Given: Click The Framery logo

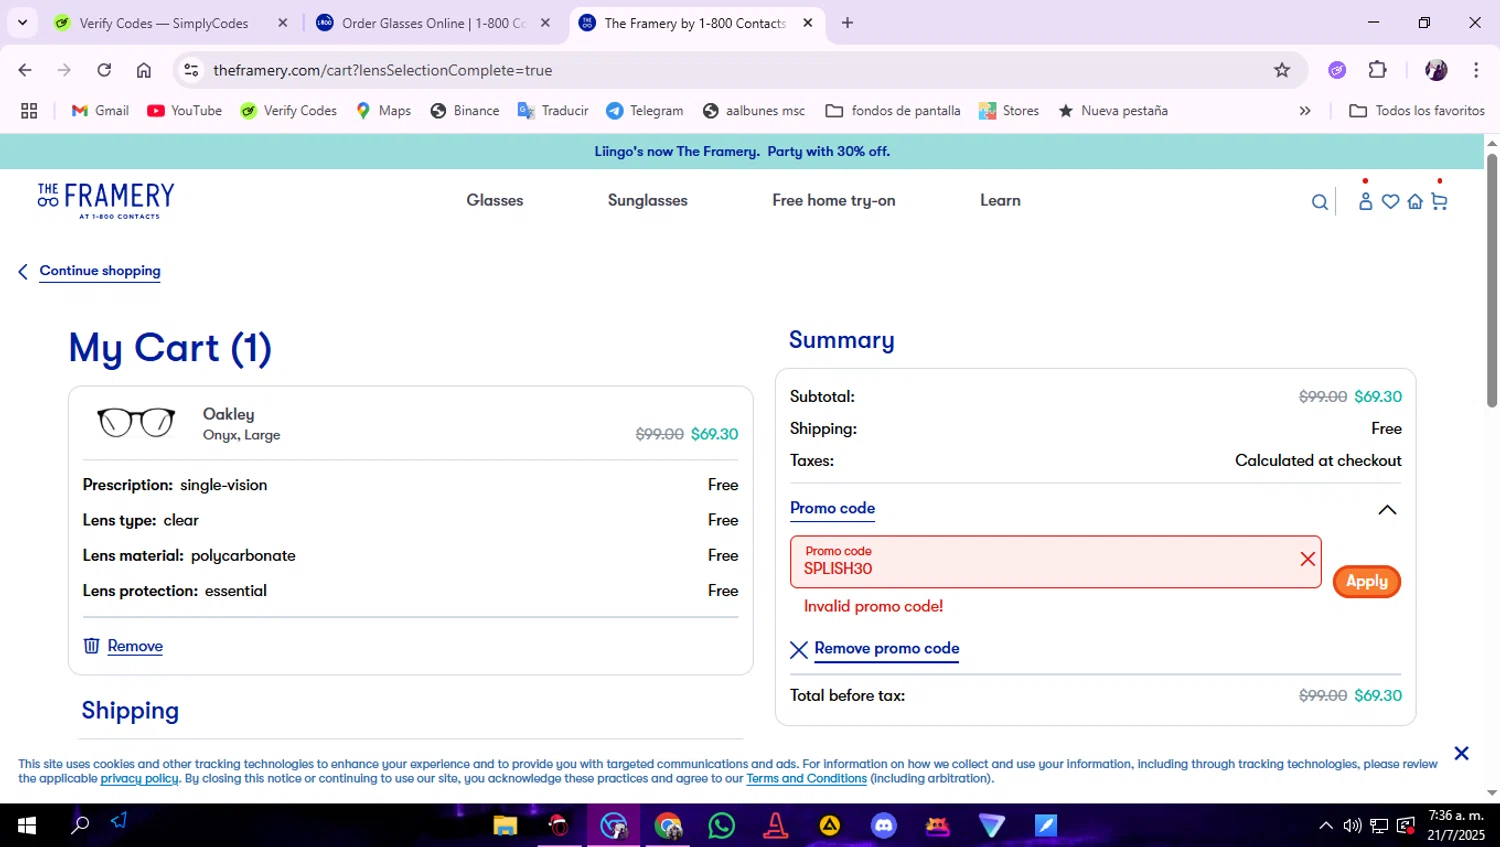Looking at the screenshot, I should click(x=106, y=200).
